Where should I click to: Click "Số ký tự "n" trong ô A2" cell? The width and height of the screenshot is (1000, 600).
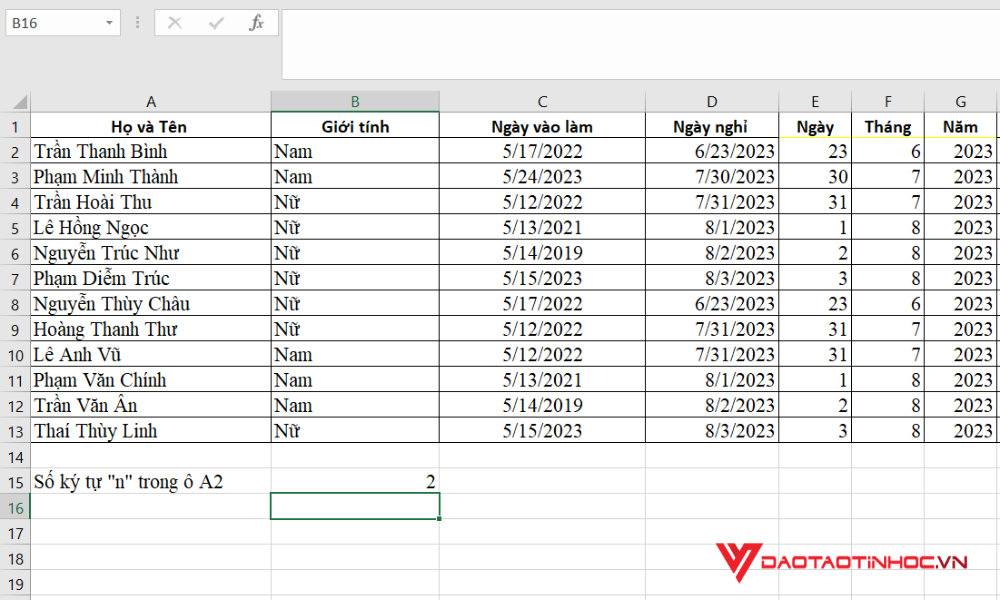click(x=151, y=482)
